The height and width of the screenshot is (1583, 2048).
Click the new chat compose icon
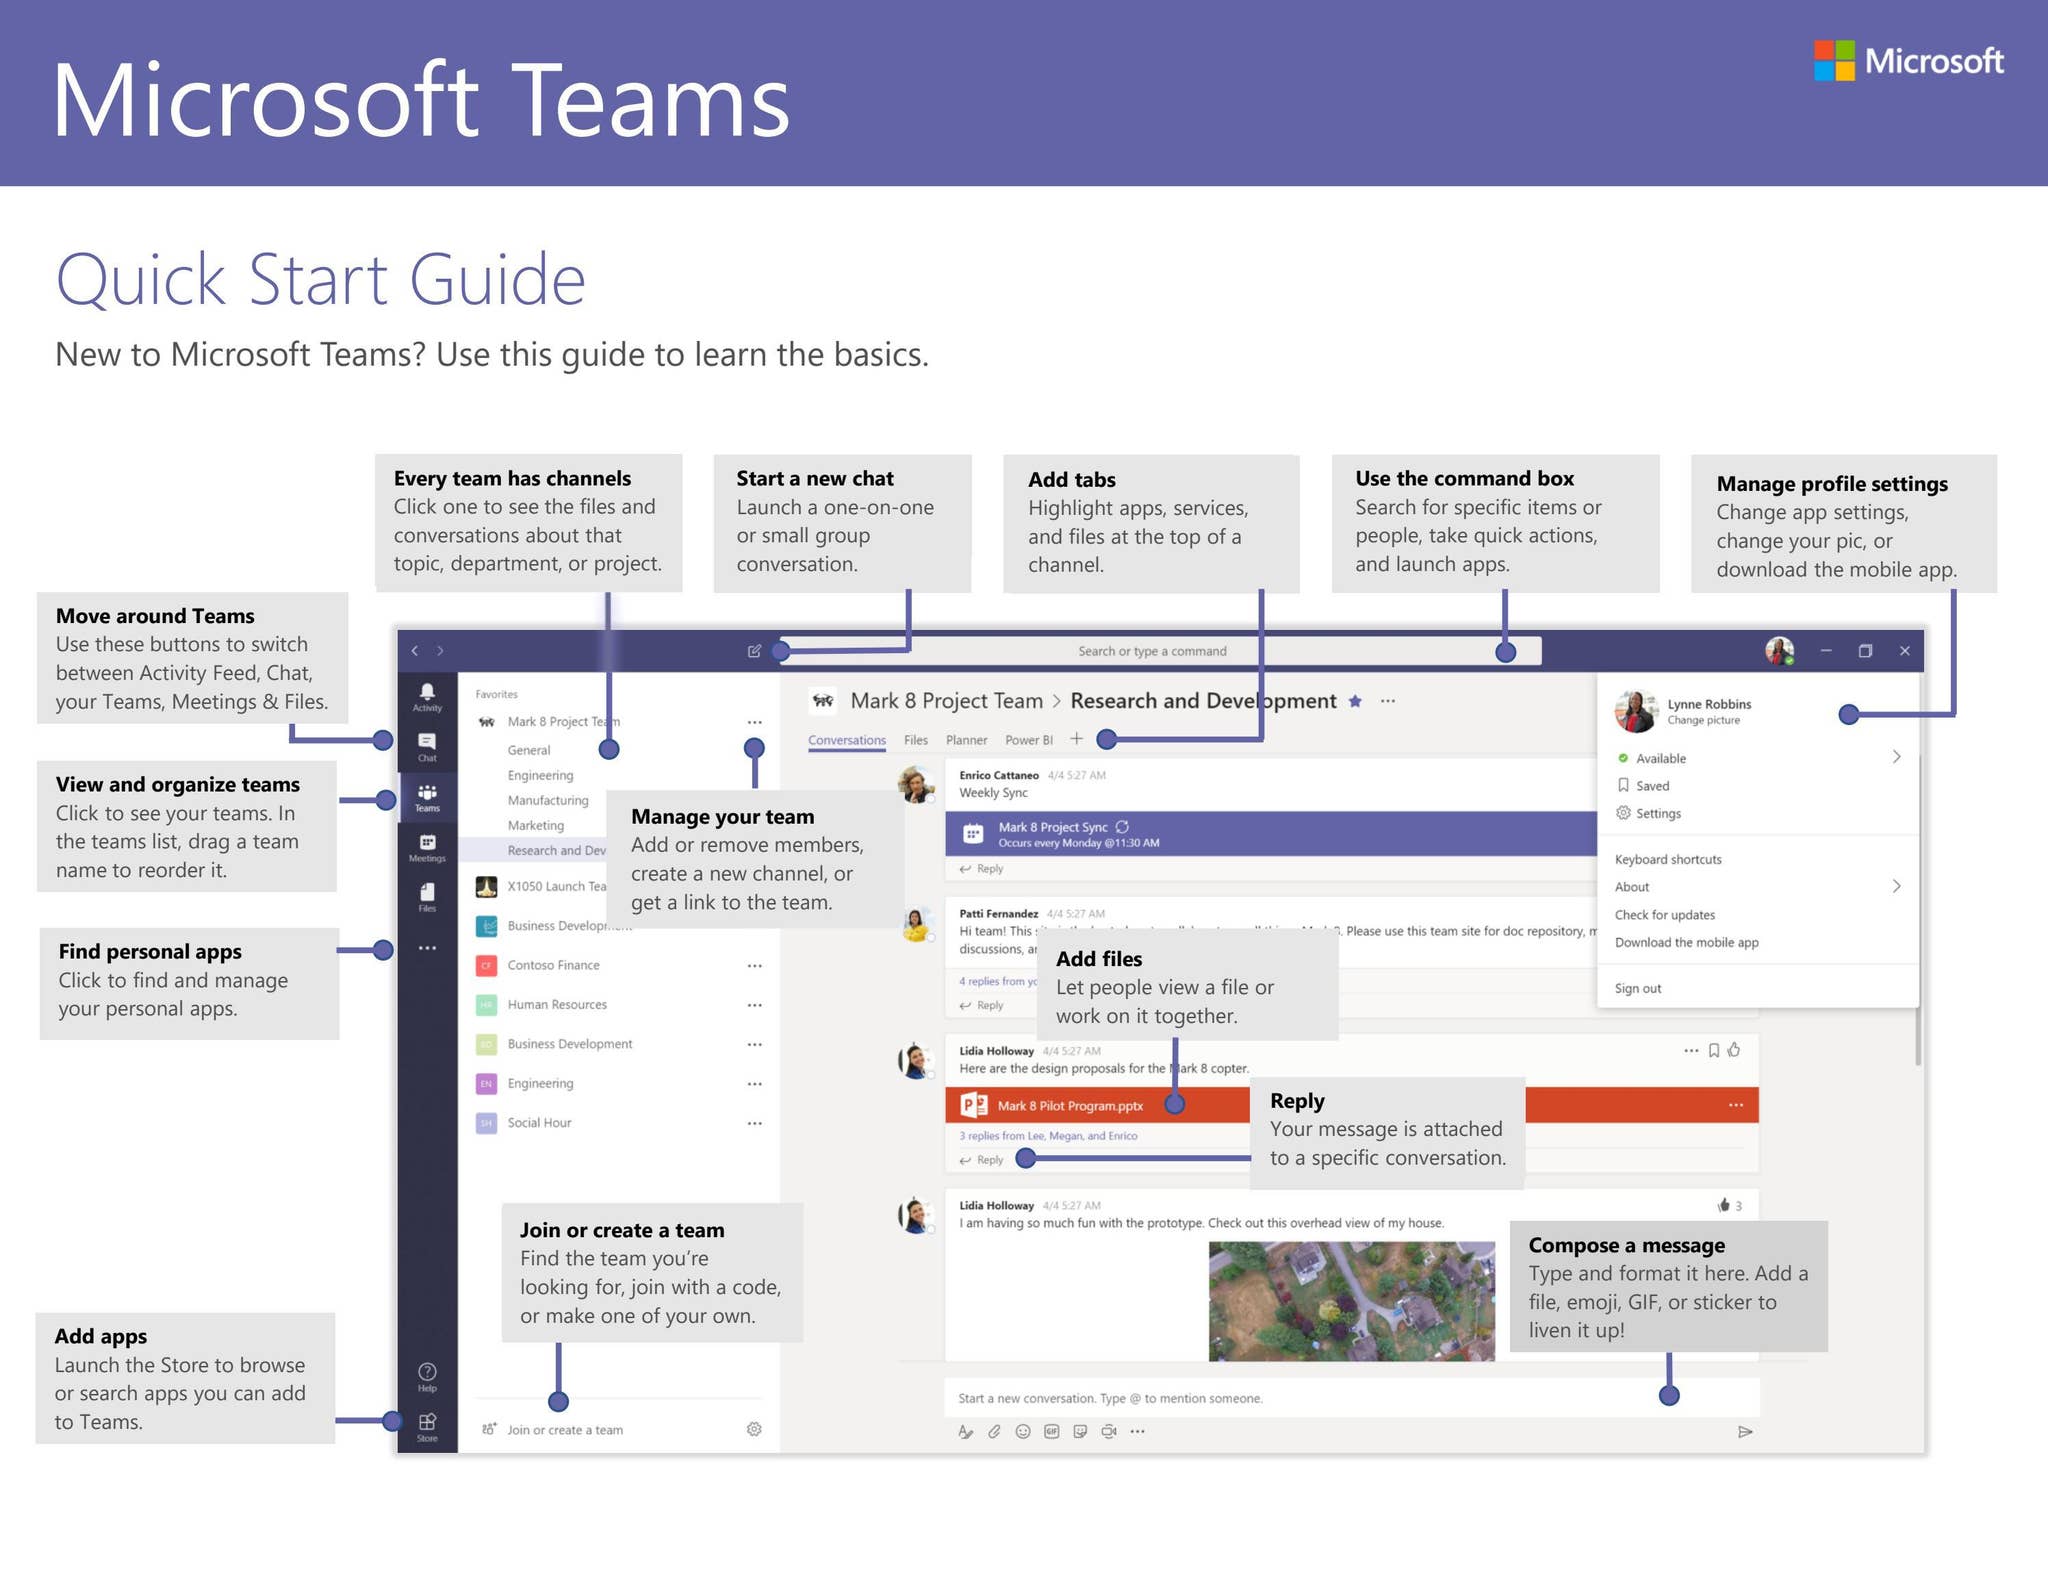754,651
